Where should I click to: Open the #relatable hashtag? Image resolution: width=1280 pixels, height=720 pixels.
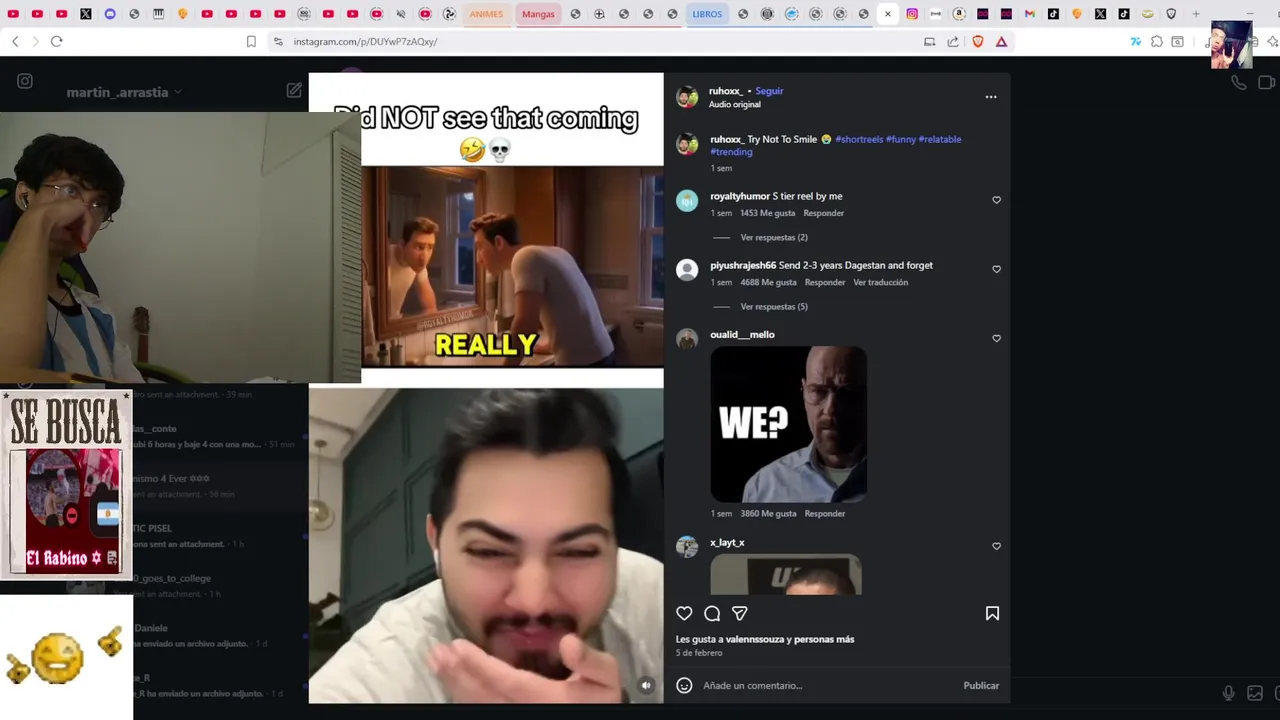point(940,140)
